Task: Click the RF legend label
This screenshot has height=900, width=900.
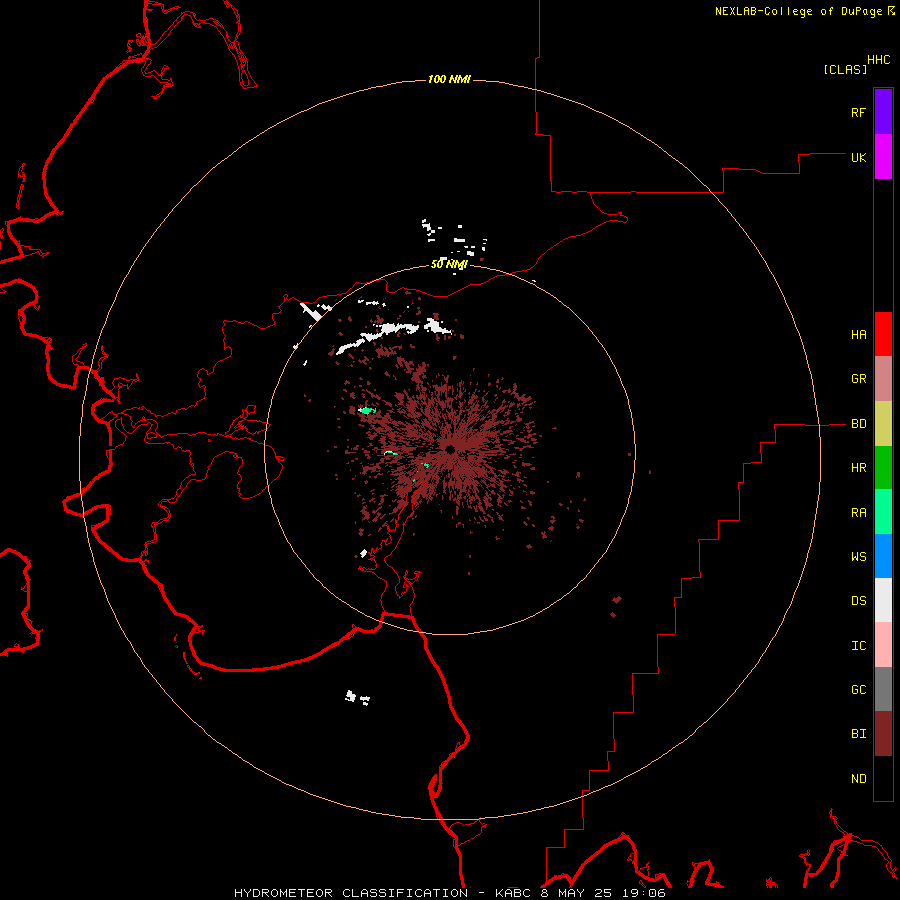Action: tap(858, 112)
